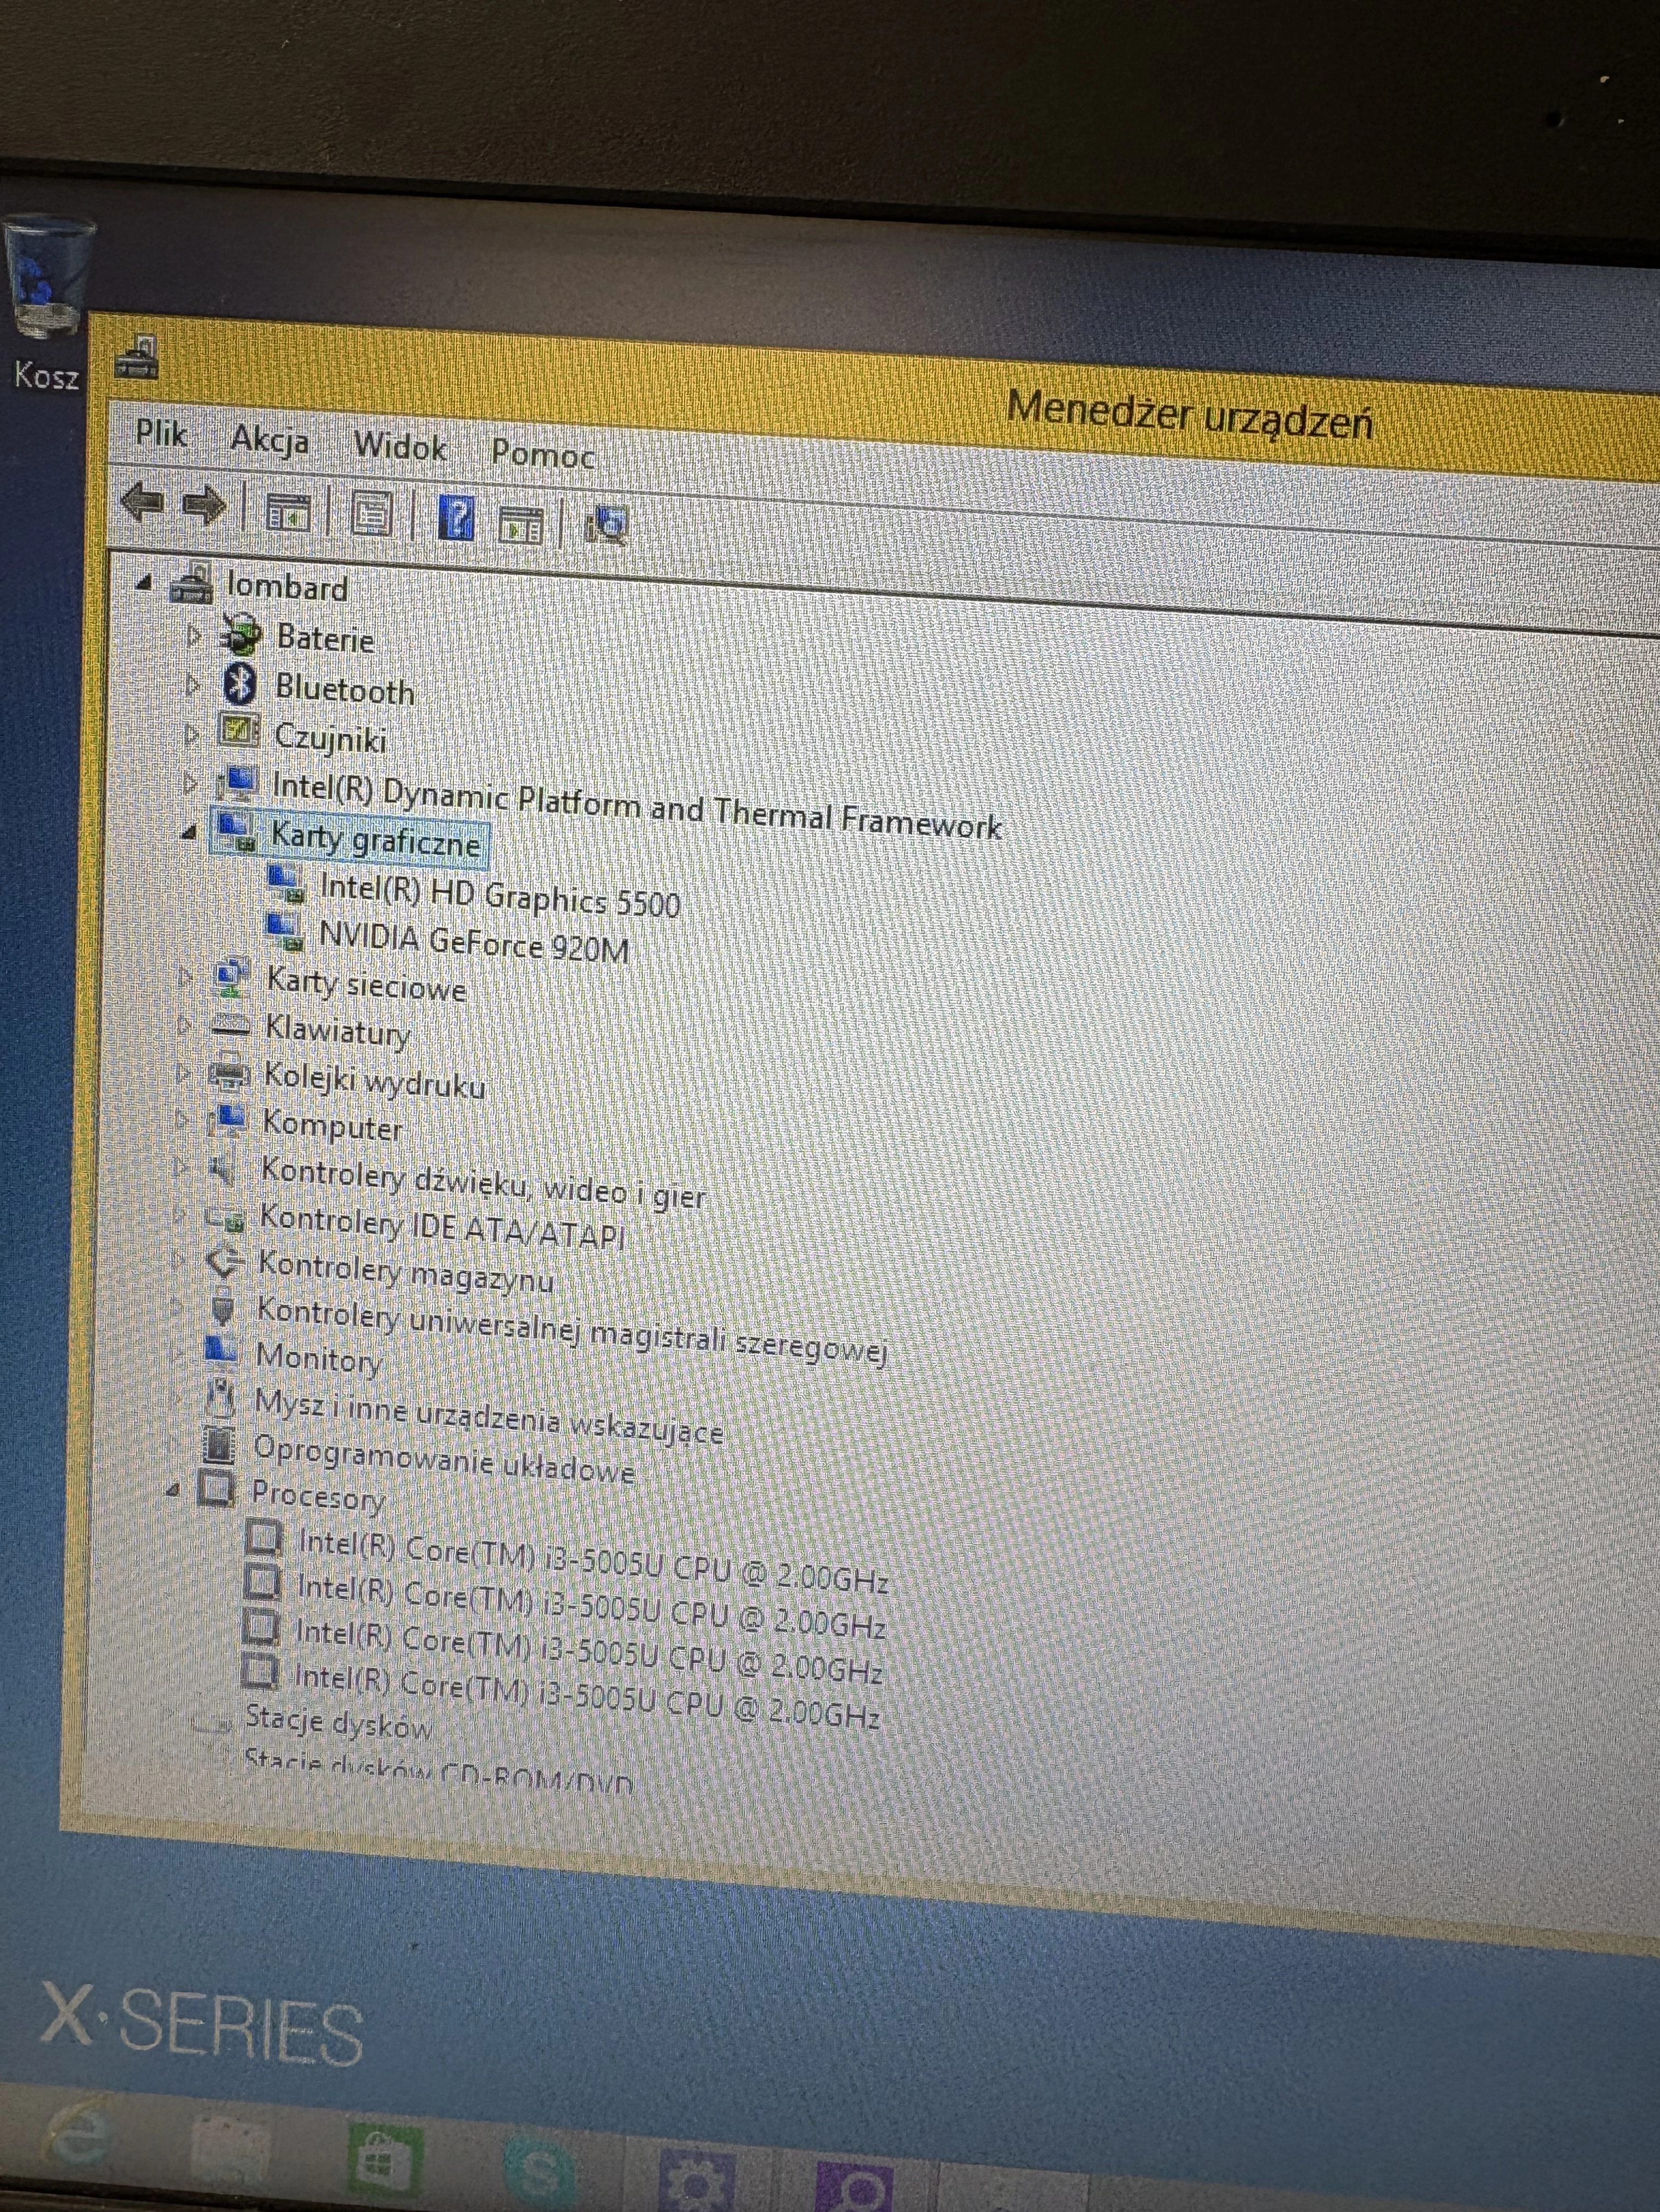Screen dimensions: 1660x2212
Task: Click the show/hide console tree toolbar icon
Action: 289,513
